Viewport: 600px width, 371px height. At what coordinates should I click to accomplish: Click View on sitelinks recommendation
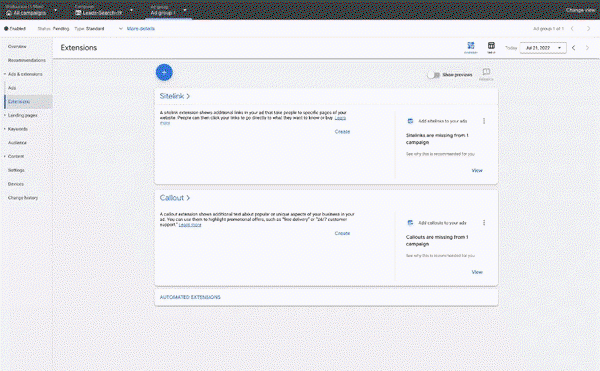tap(477, 171)
